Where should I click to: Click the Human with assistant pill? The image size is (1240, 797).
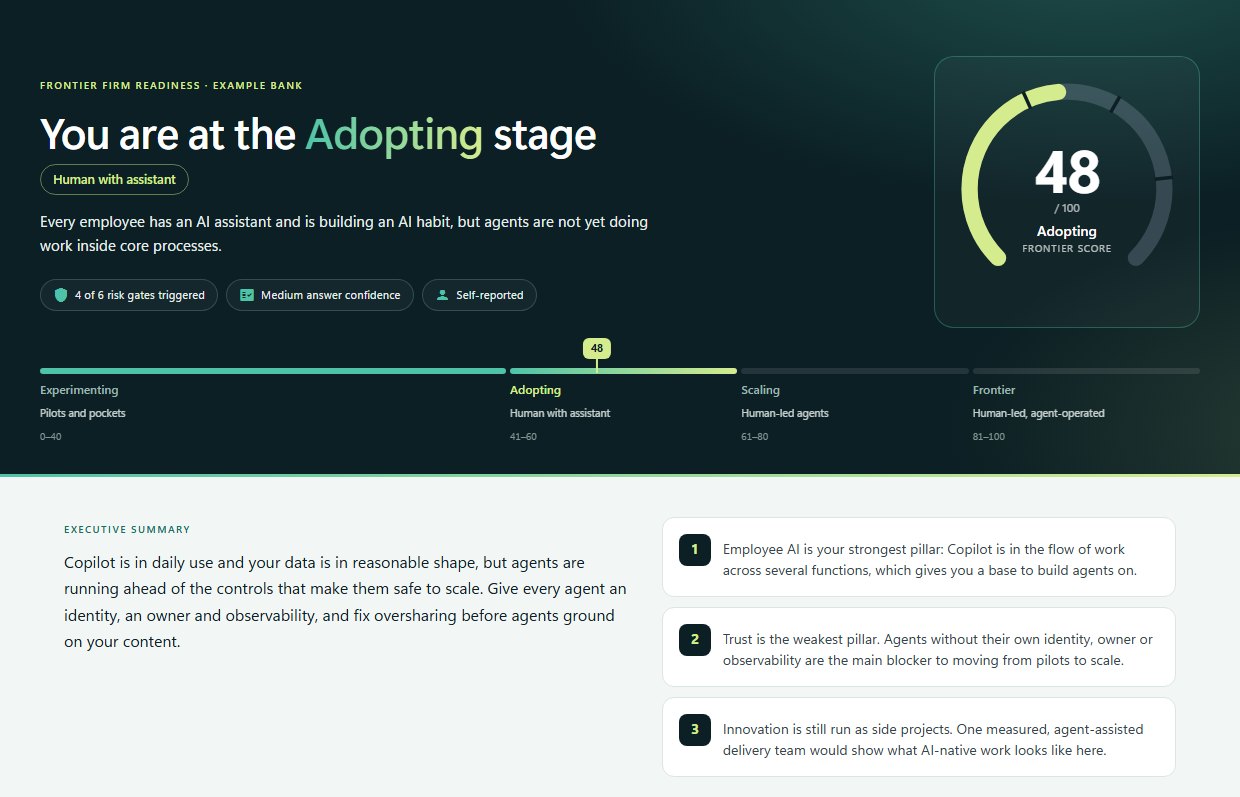coord(114,180)
